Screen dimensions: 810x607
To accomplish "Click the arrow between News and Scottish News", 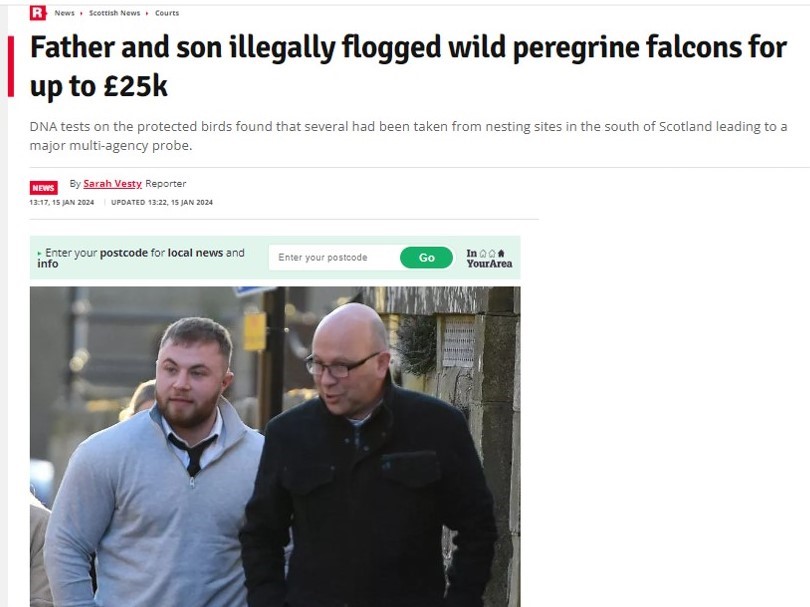I will tap(82, 13).
